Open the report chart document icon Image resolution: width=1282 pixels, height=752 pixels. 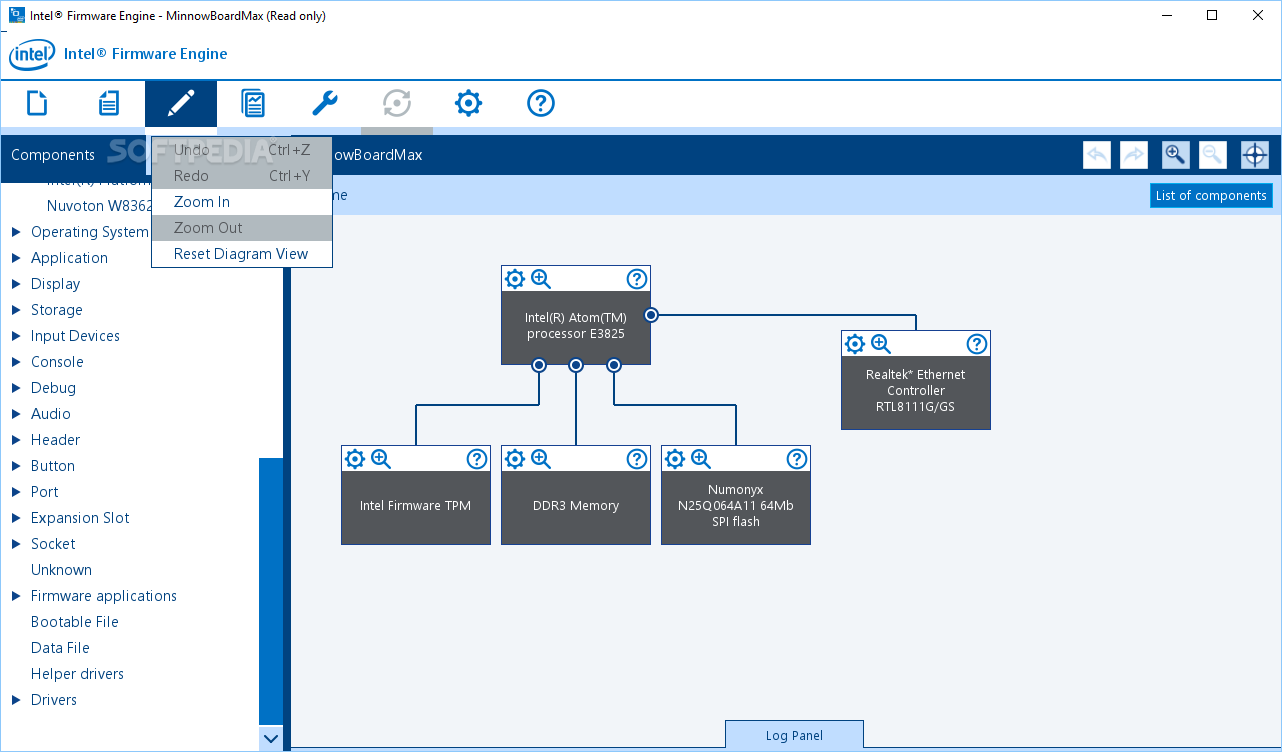pos(253,103)
